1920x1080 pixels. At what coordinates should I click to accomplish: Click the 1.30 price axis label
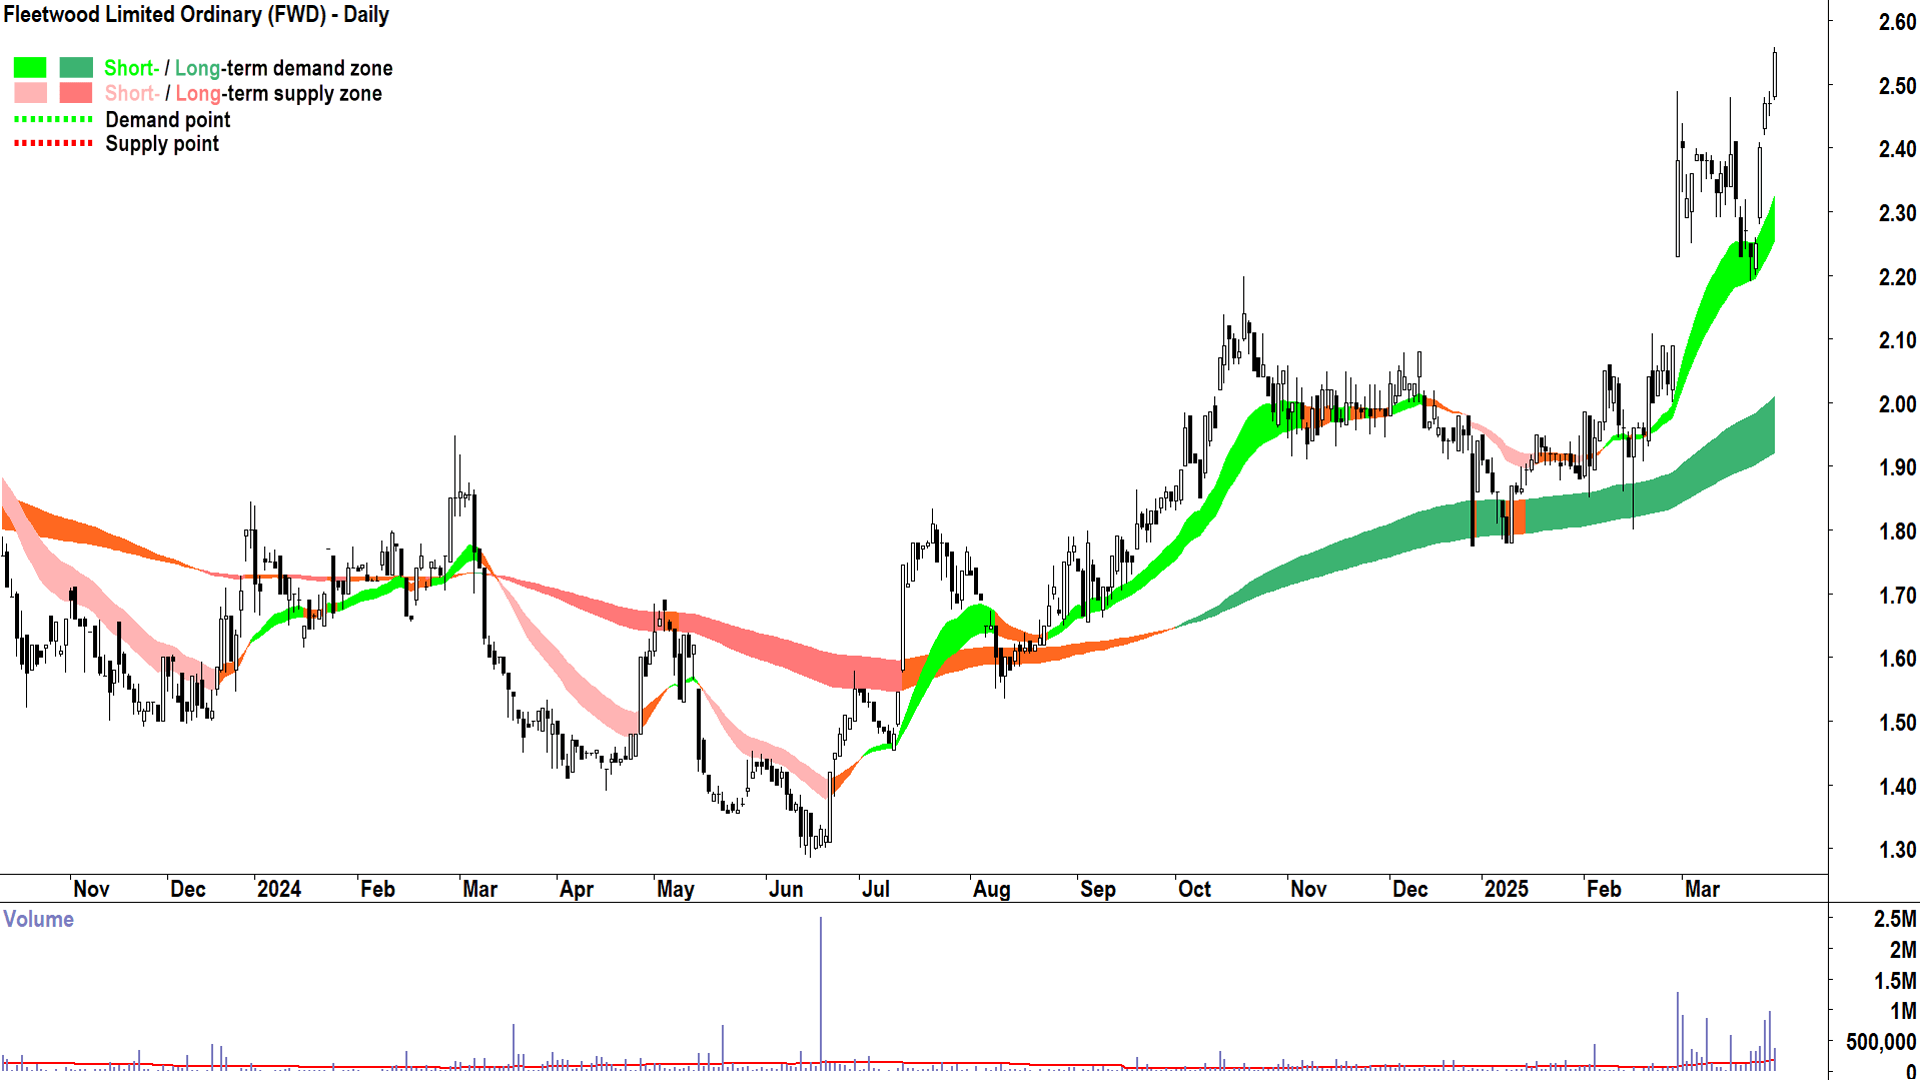(x=1897, y=850)
